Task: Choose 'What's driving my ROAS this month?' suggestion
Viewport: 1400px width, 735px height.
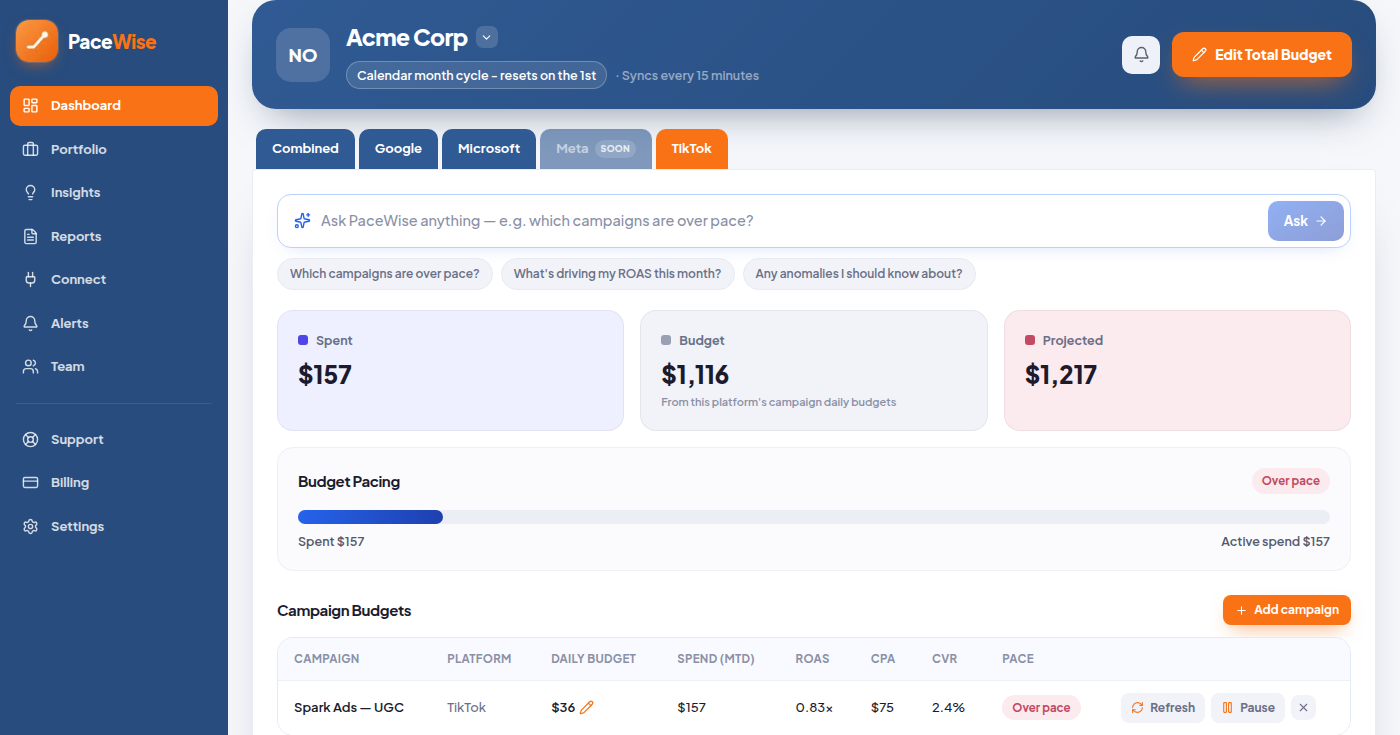Action: click(618, 274)
